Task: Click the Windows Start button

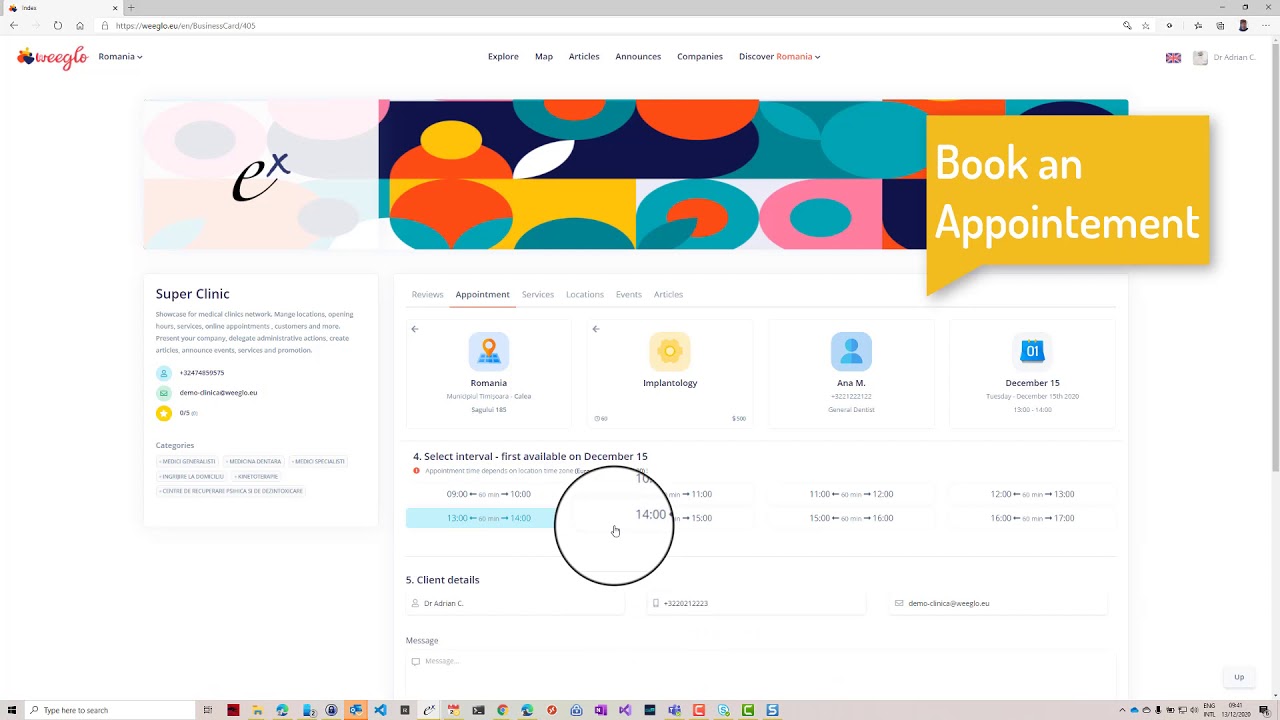Action: tap(12, 710)
